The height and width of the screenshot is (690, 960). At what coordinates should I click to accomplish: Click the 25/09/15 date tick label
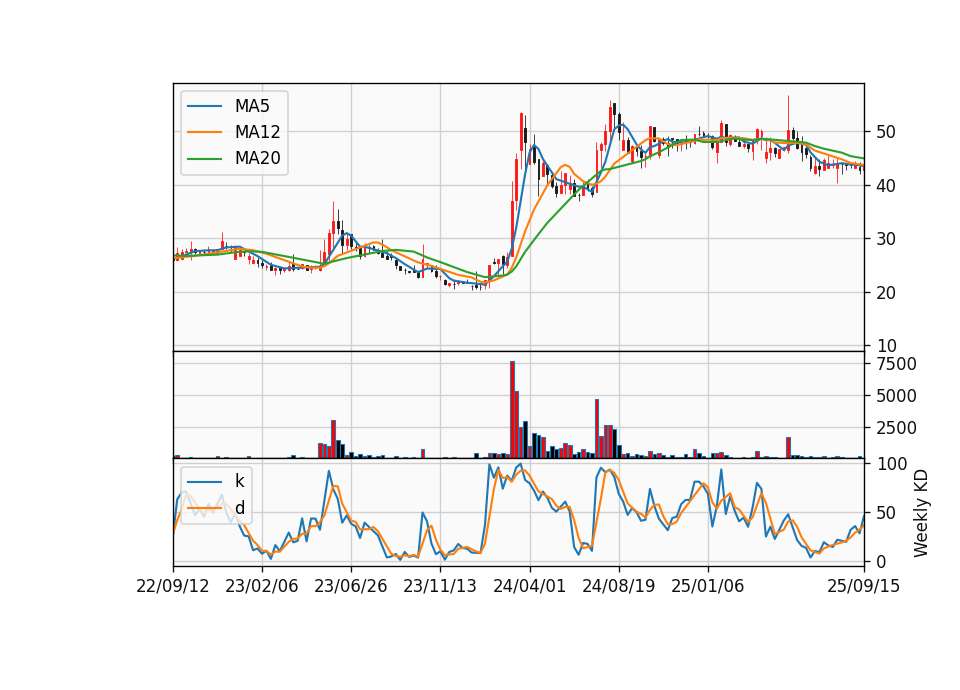tap(863, 586)
